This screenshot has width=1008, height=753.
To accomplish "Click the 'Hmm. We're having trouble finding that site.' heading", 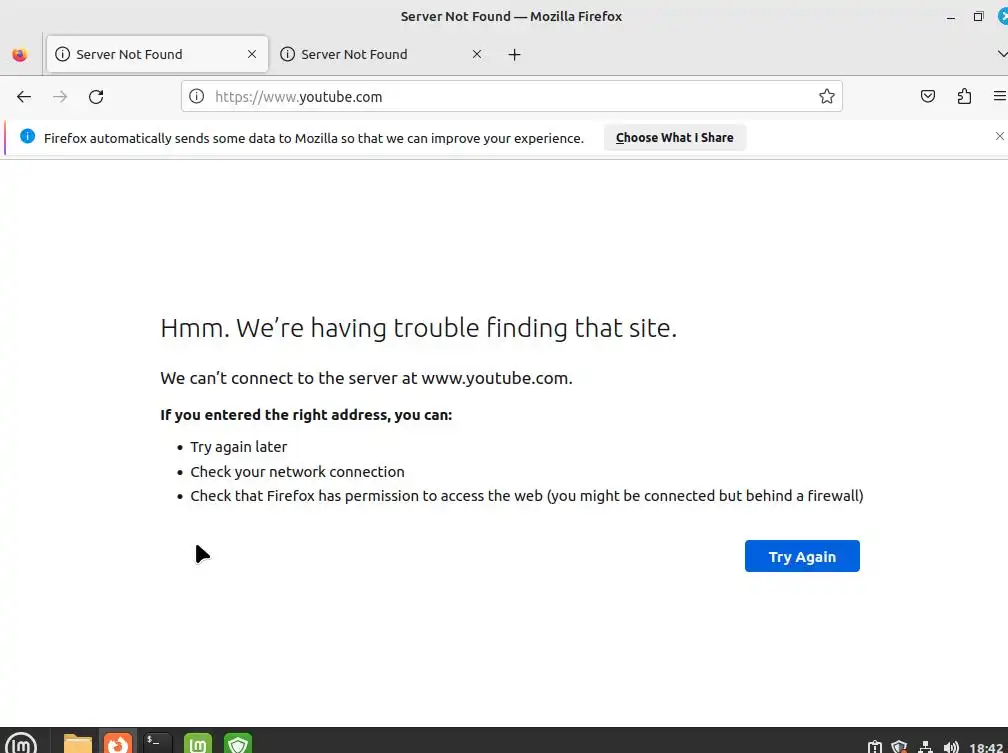I will [418, 328].
